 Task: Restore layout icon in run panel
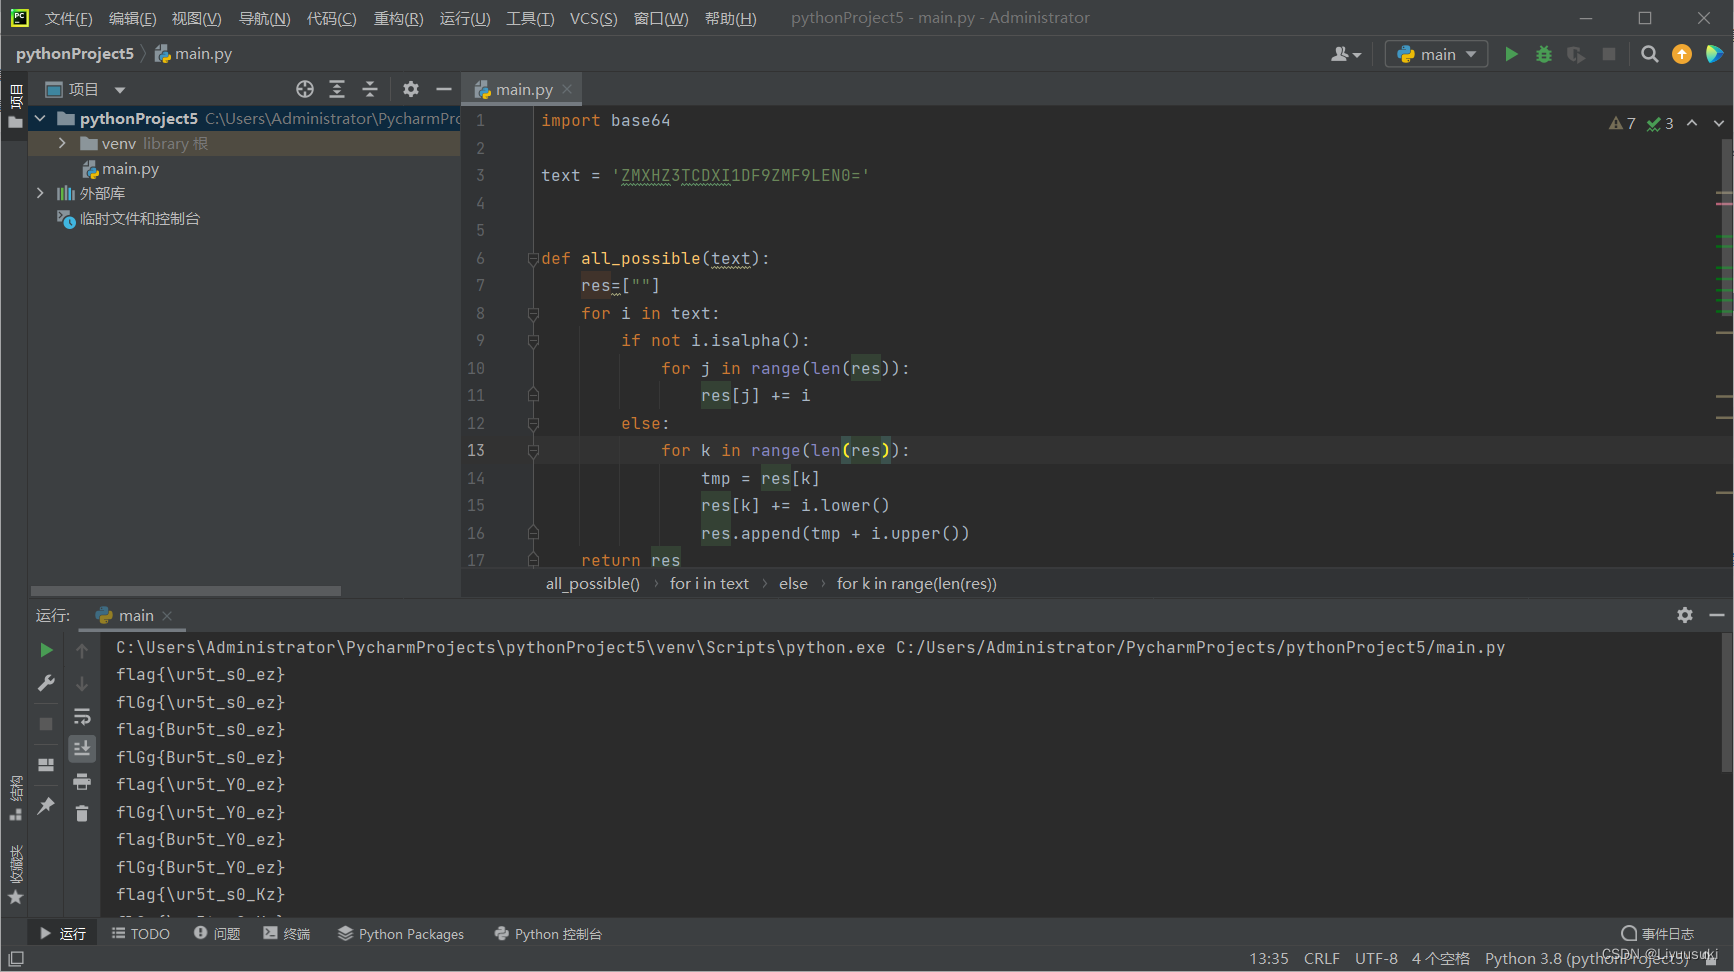(46, 765)
